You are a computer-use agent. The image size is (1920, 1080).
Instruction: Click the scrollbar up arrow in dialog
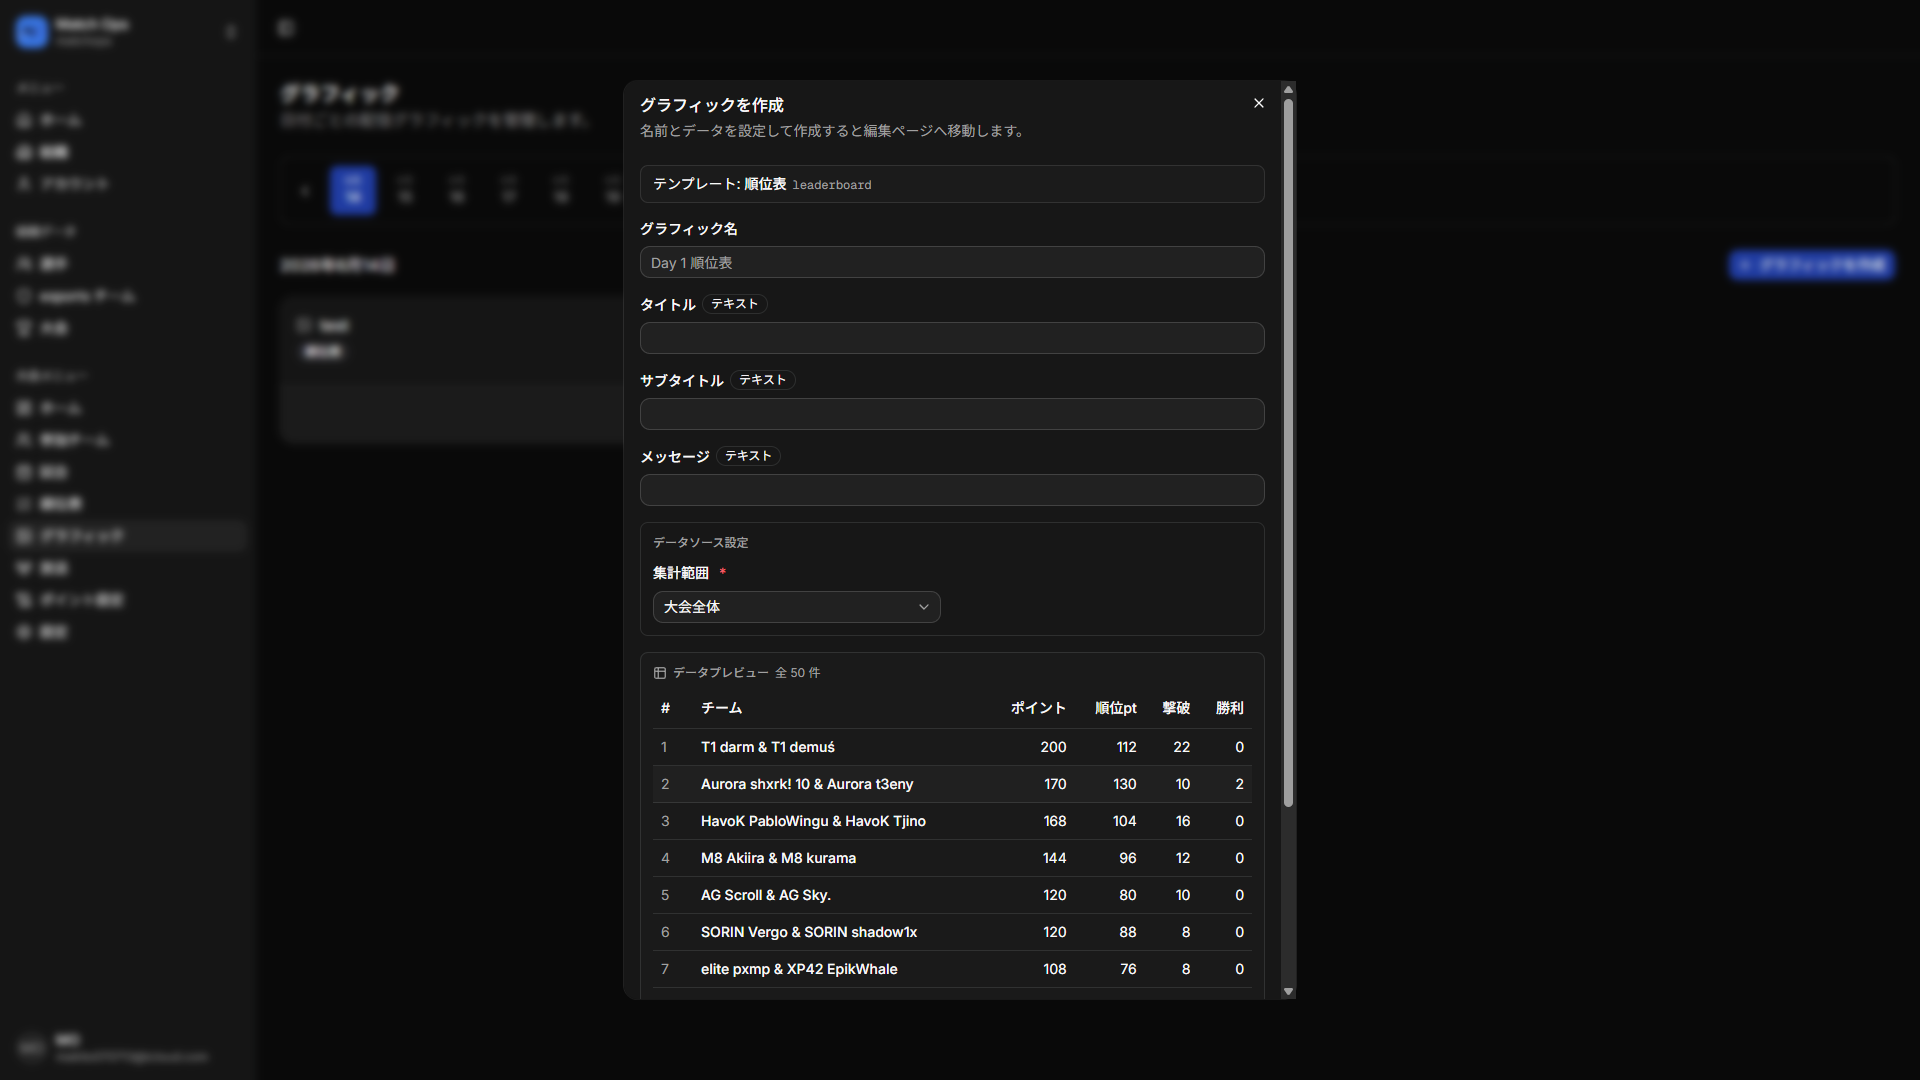coord(1288,90)
